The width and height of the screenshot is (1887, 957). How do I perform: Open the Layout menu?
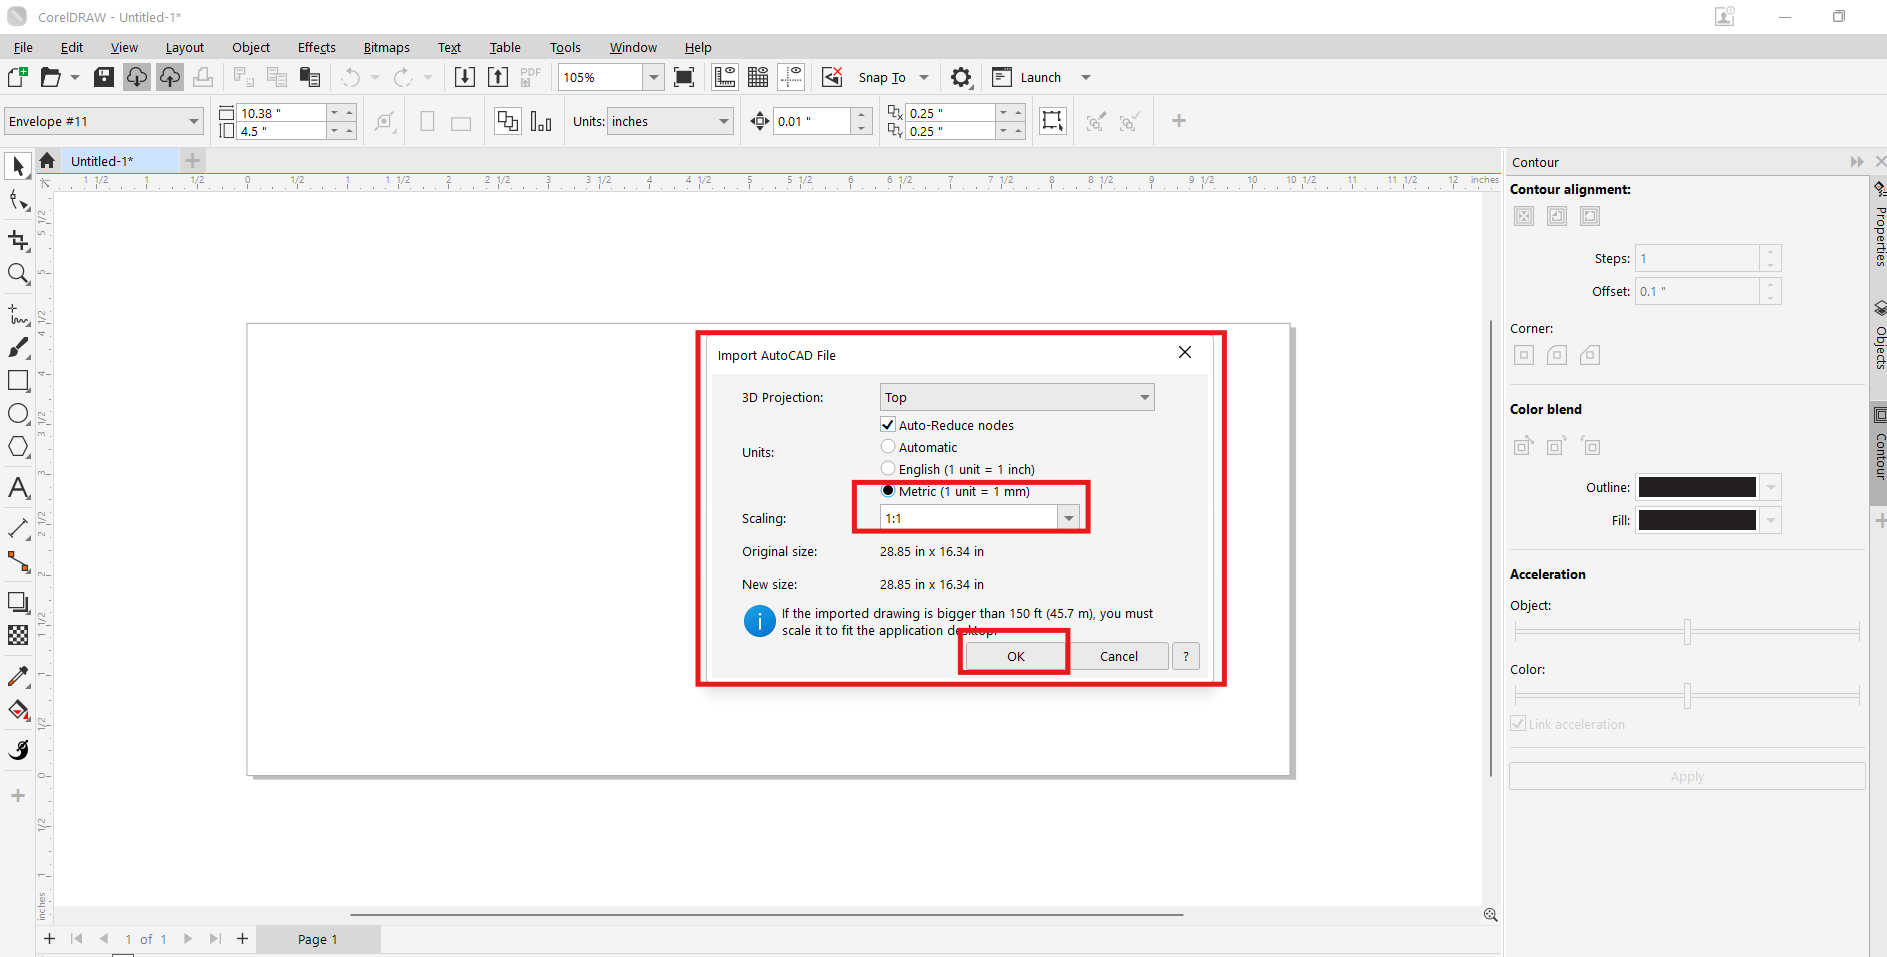(185, 47)
